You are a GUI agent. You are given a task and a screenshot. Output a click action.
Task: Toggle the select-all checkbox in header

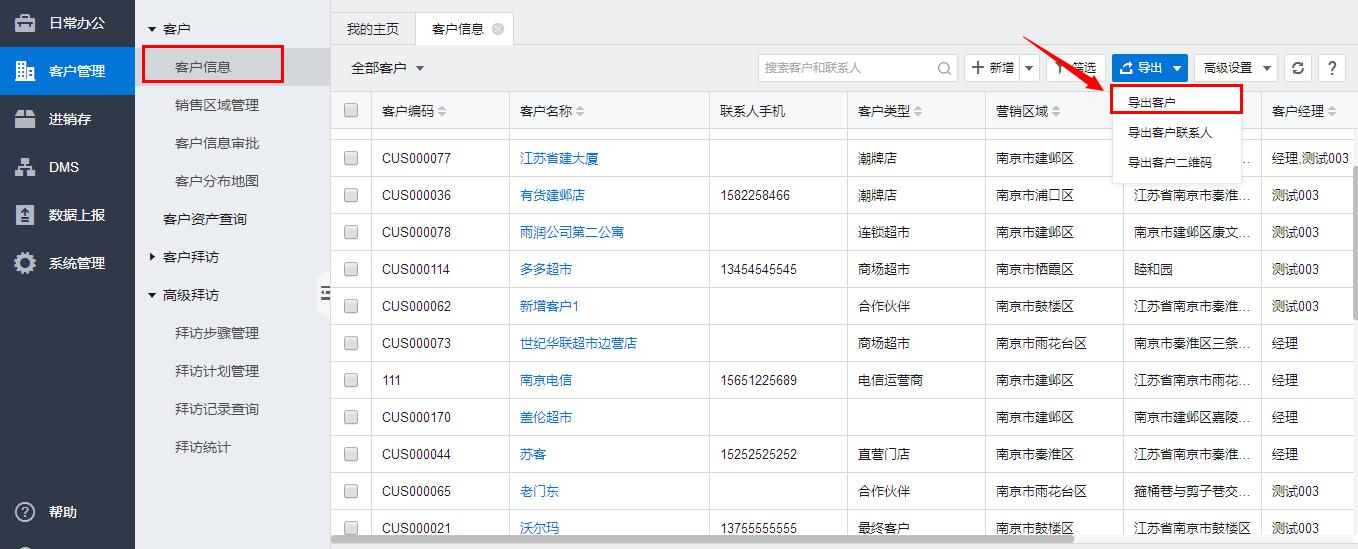point(351,111)
